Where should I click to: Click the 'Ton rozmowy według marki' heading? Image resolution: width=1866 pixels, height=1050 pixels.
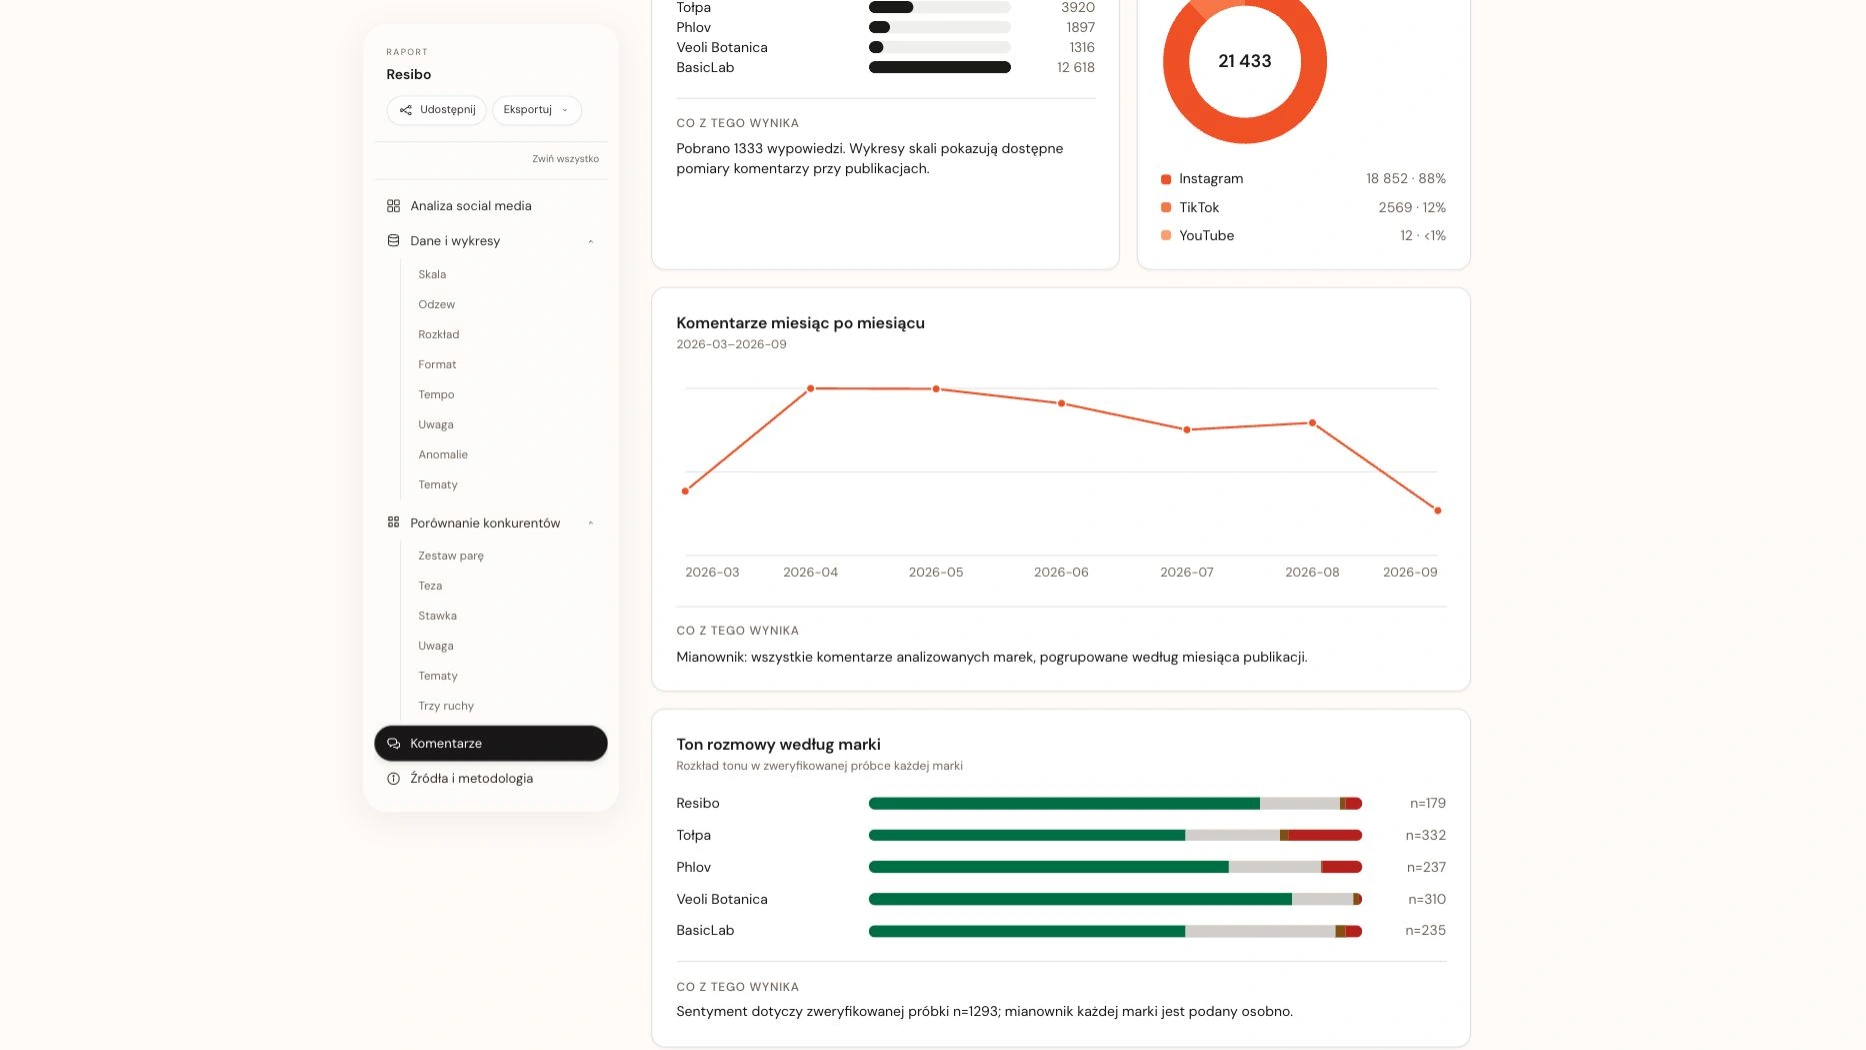[778, 744]
